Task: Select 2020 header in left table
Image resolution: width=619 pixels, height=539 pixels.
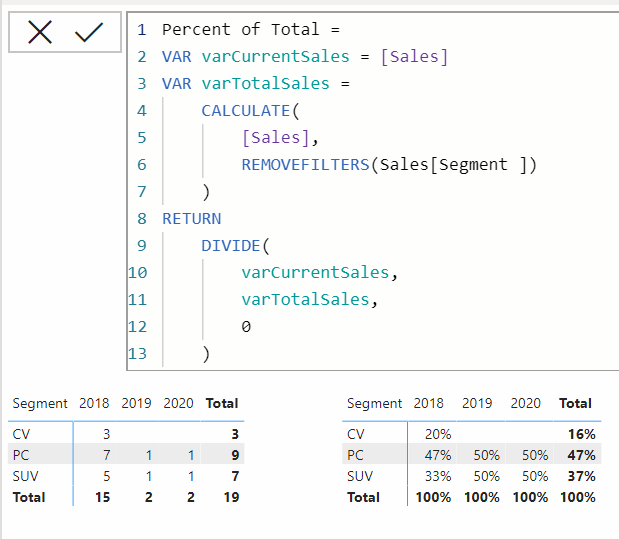Action: pos(178,403)
